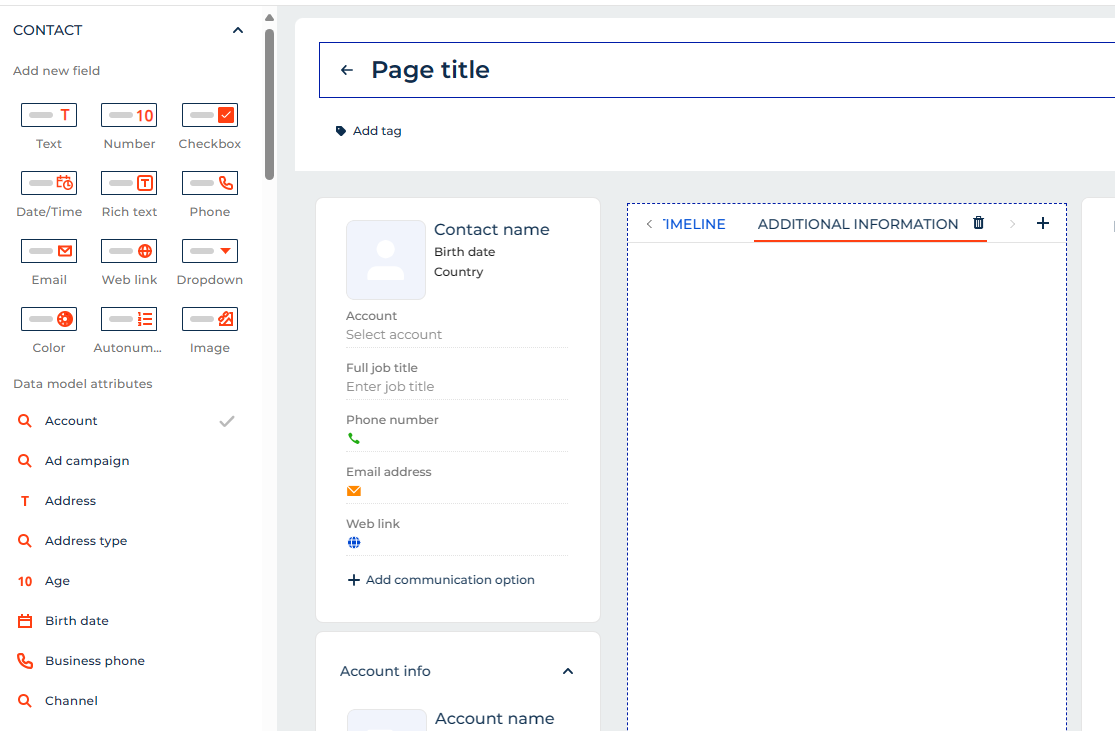Click the green phone icon under Phone number
This screenshot has height=731, width=1115.
click(x=353, y=439)
